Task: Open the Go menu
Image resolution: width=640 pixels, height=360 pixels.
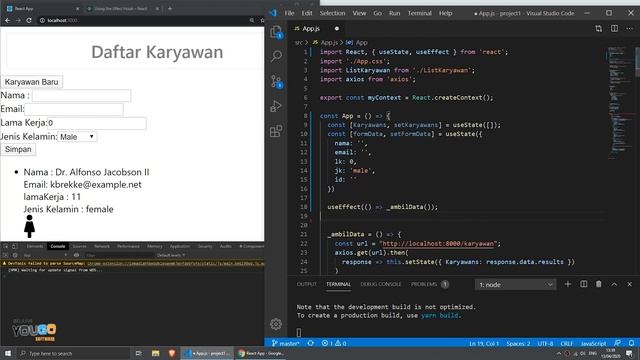Action: click(378, 13)
